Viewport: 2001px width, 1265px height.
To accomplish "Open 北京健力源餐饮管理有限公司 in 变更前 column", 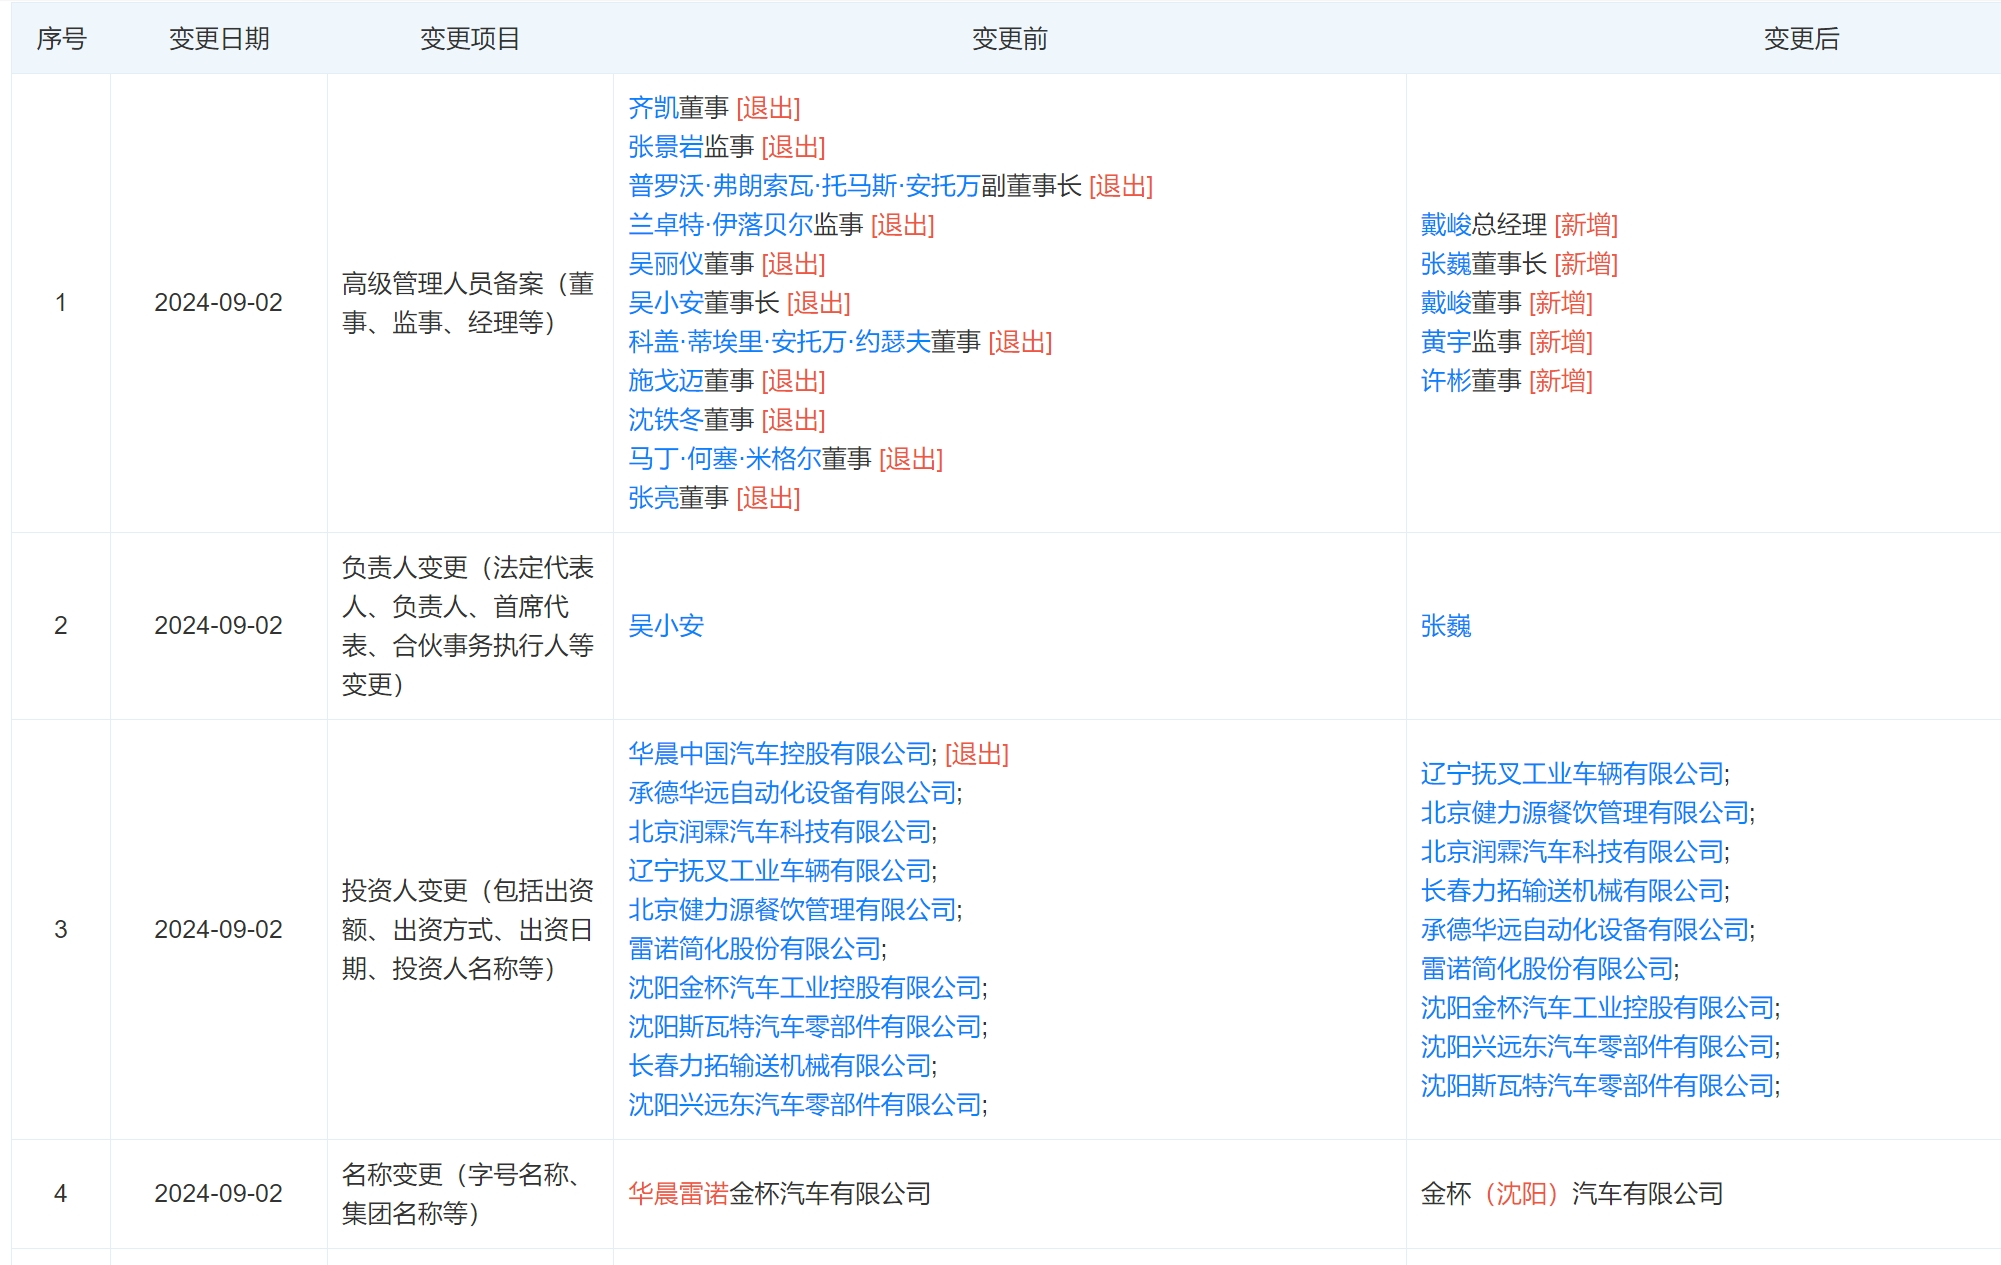I will 793,909.
